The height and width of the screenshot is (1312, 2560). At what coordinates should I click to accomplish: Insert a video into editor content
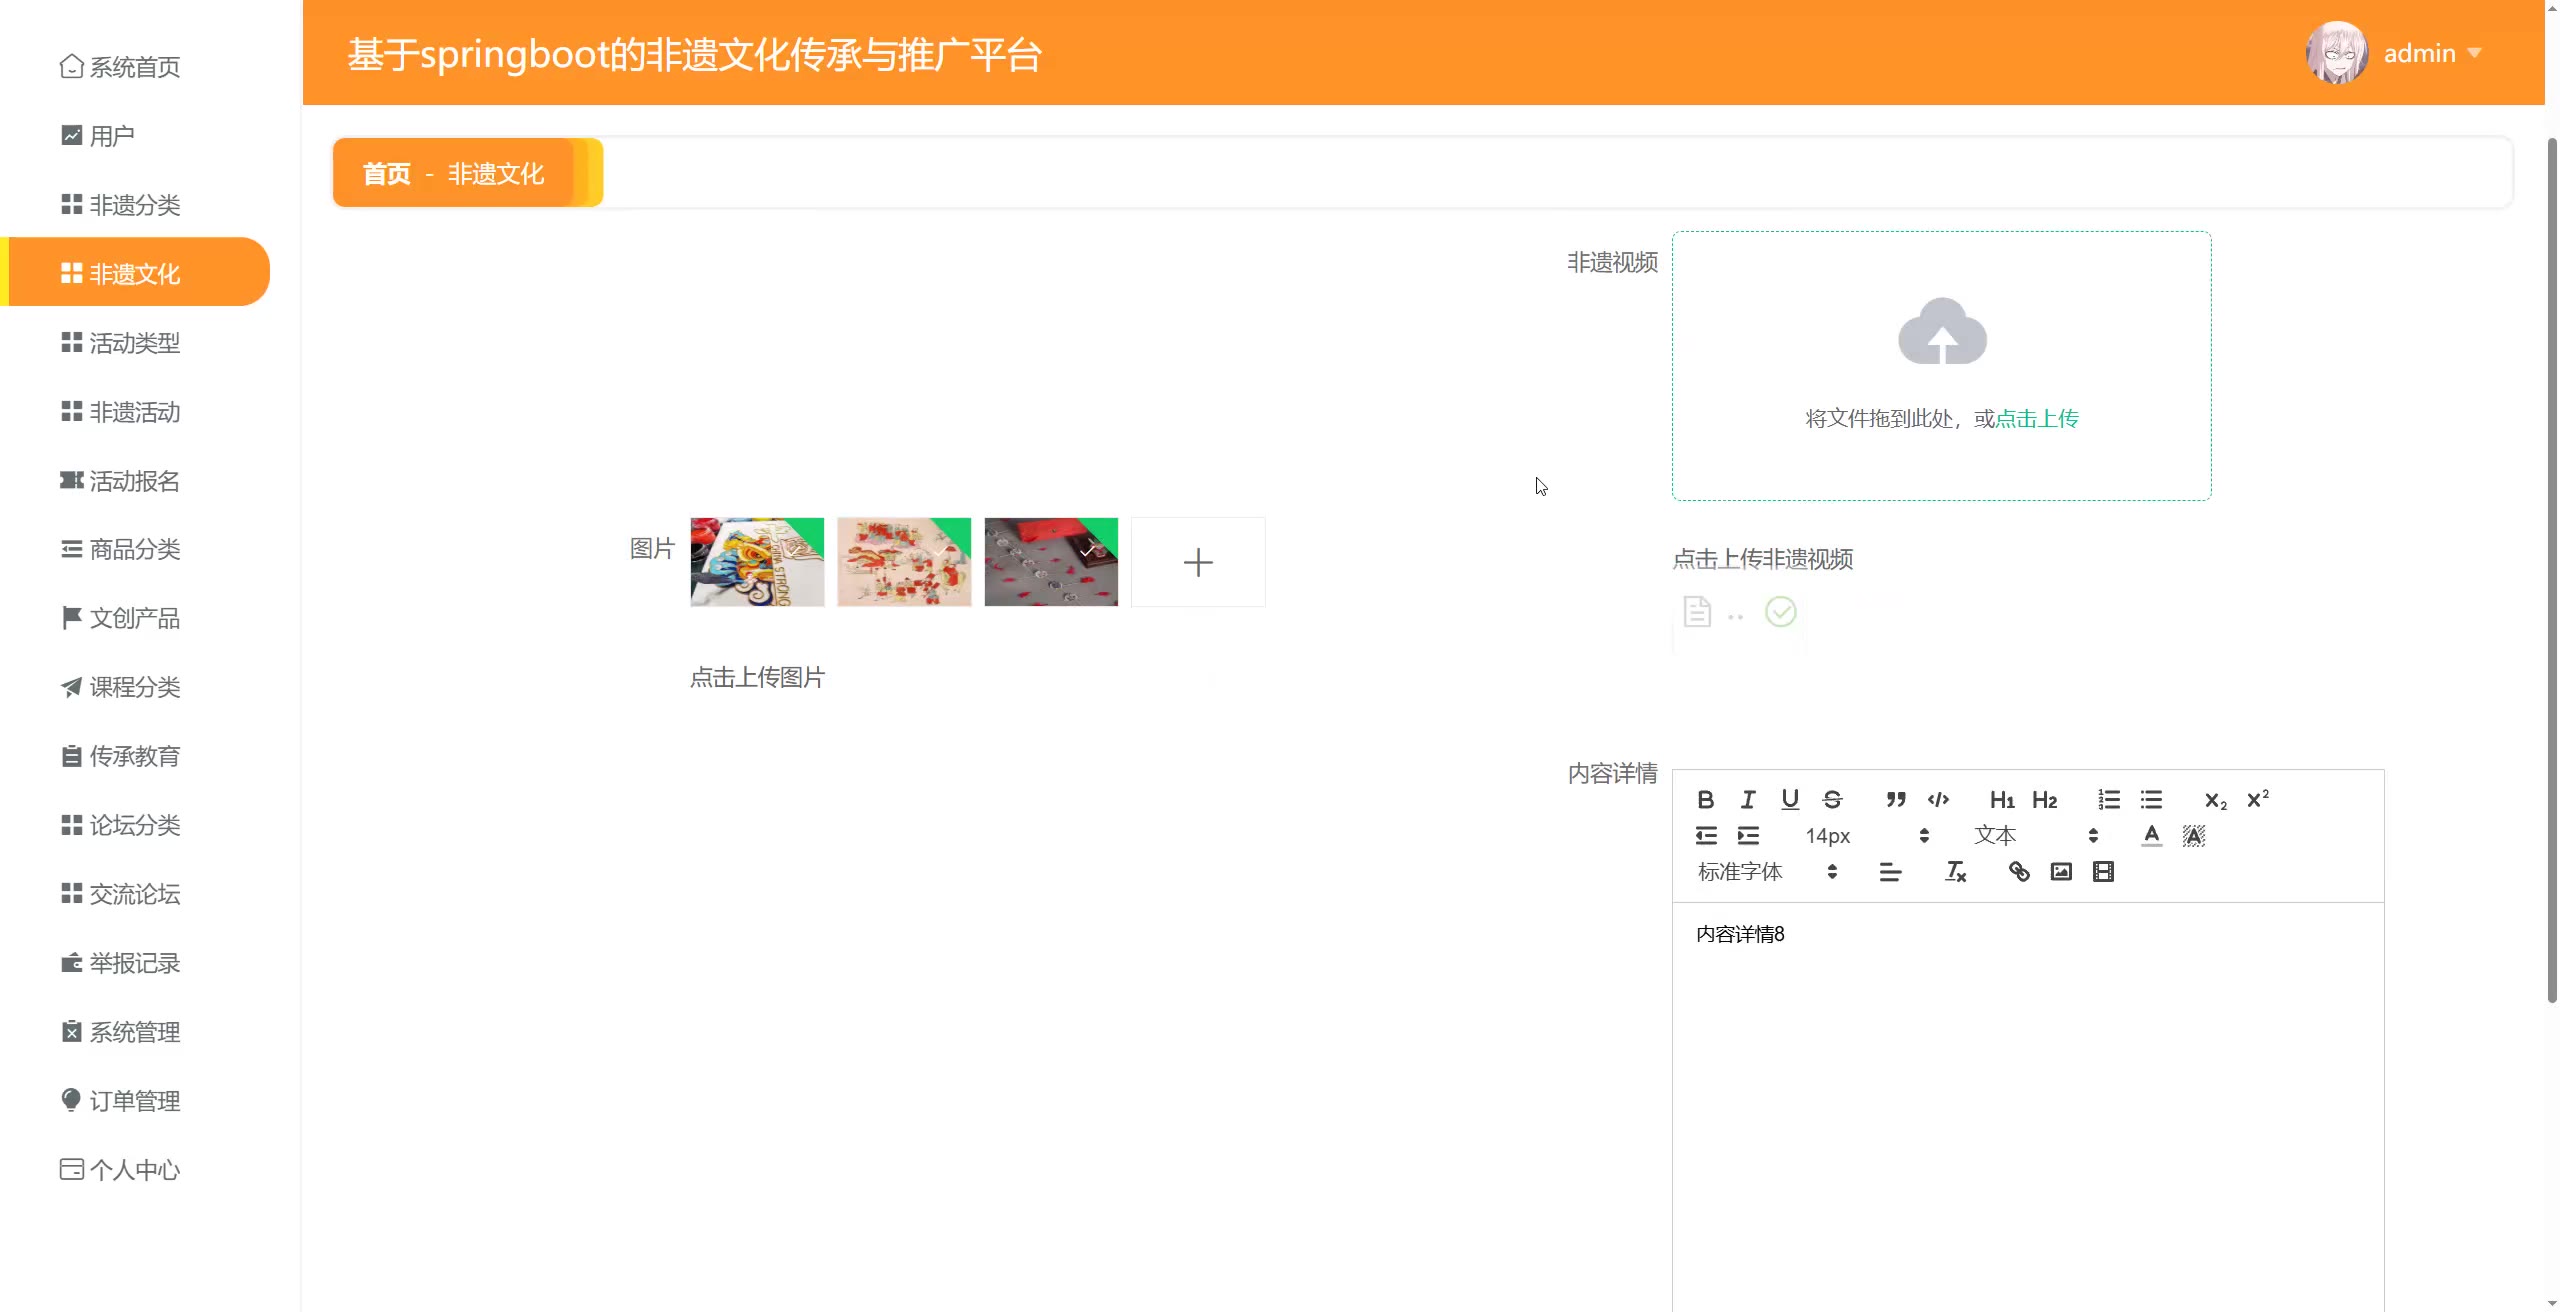coord(2103,872)
